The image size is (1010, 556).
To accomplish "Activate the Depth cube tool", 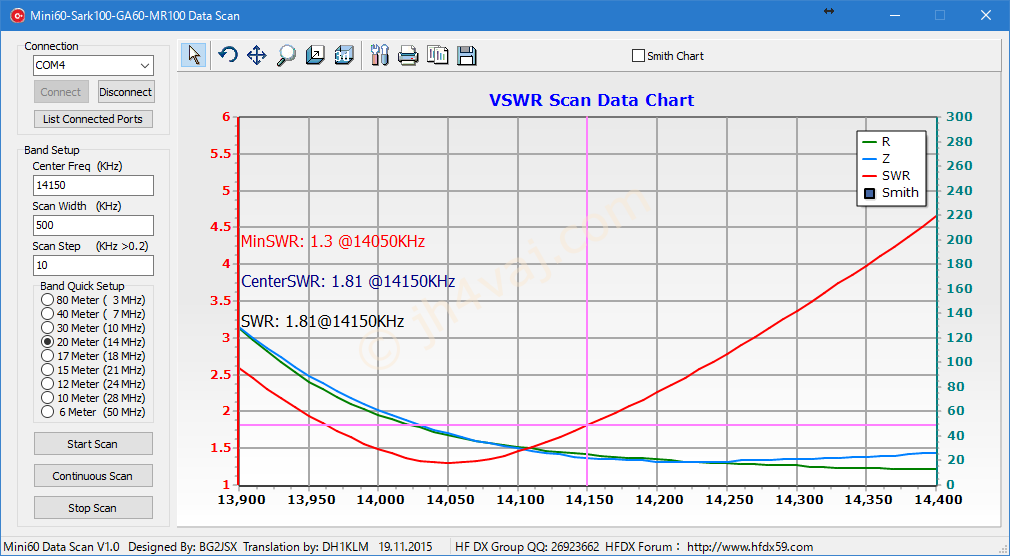I will pyautogui.click(x=315, y=55).
